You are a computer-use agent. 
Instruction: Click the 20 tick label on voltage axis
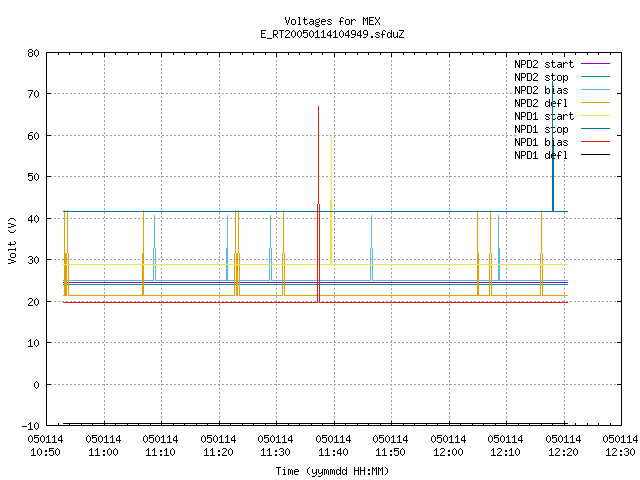(33, 302)
